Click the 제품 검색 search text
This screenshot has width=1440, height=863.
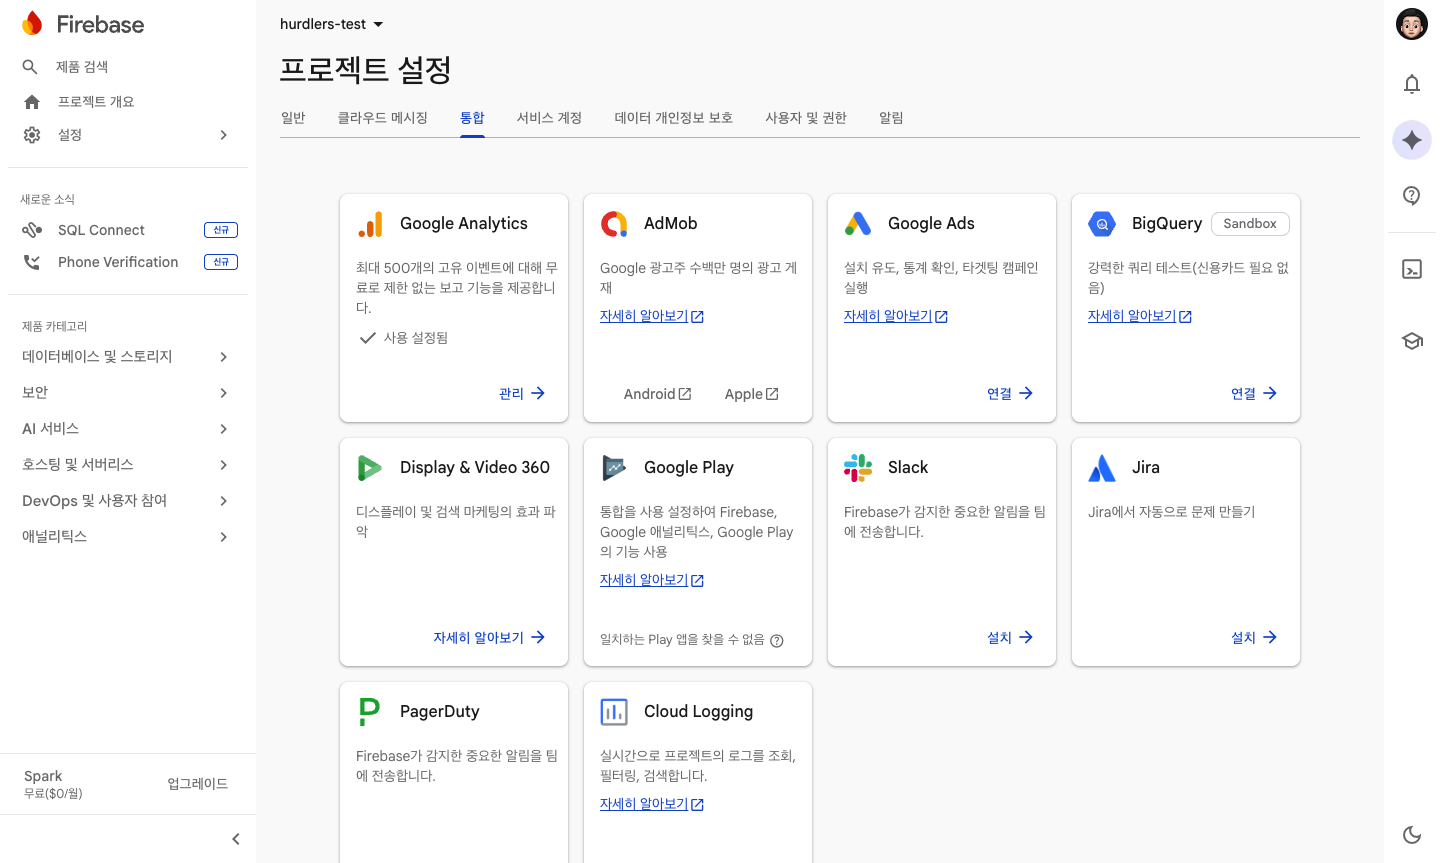[x=82, y=67]
